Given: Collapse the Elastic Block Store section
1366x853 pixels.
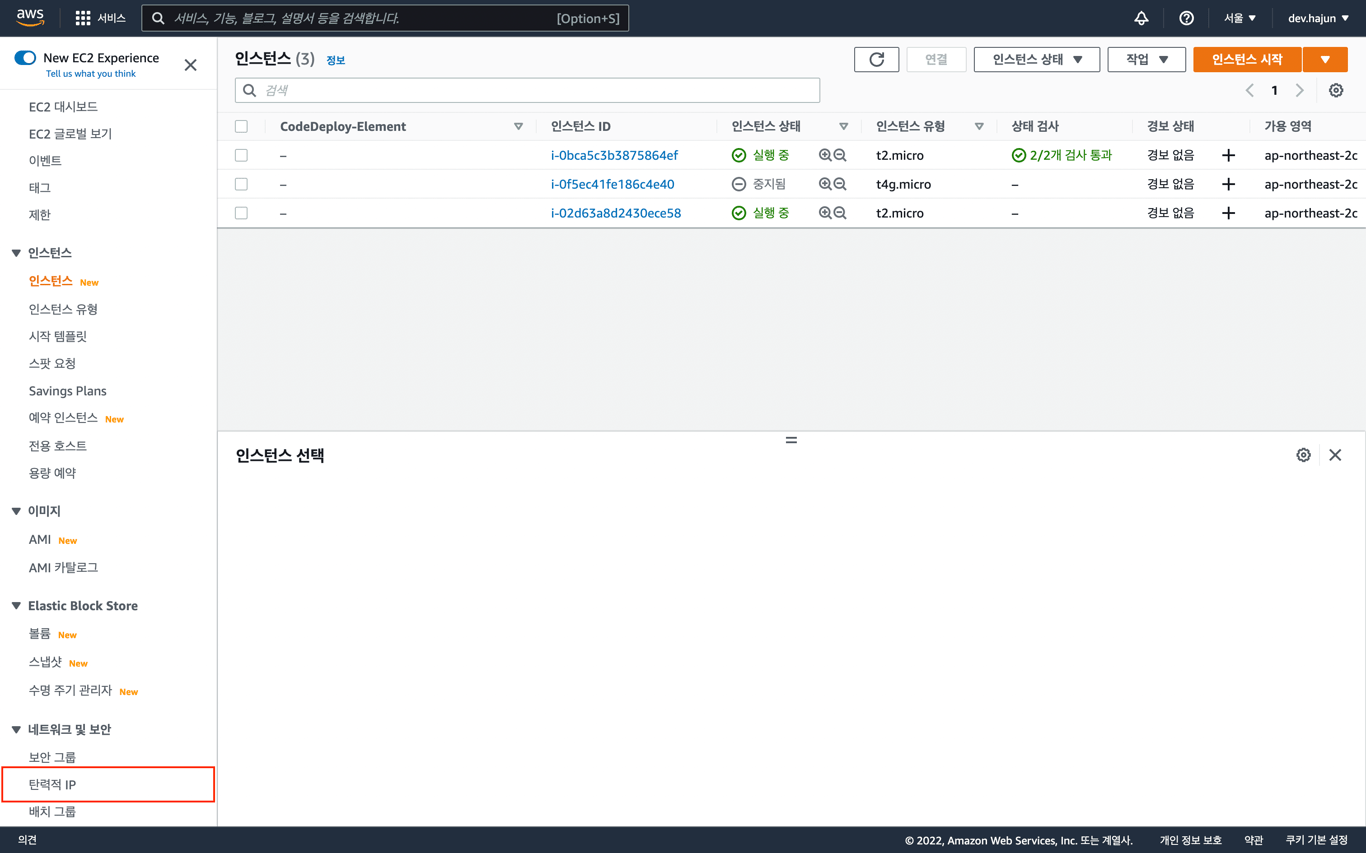Looking at the screenshot, I should (16, 606).
